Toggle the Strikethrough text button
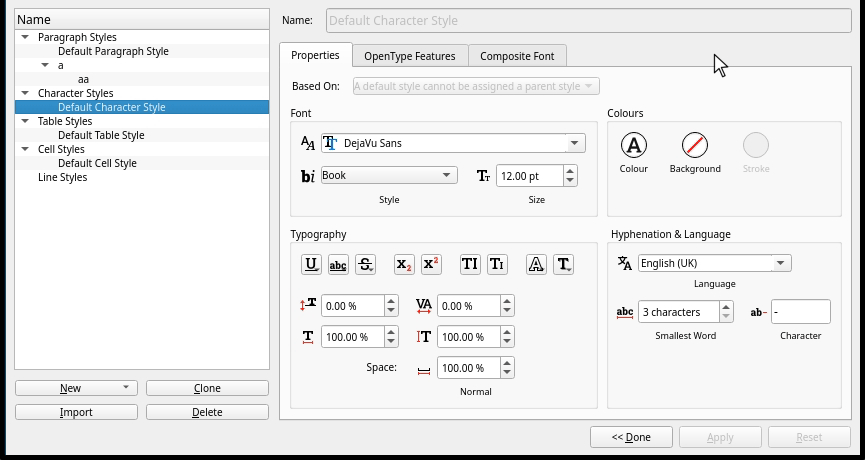This screenshot has width=865, height=460. (366, 264)
